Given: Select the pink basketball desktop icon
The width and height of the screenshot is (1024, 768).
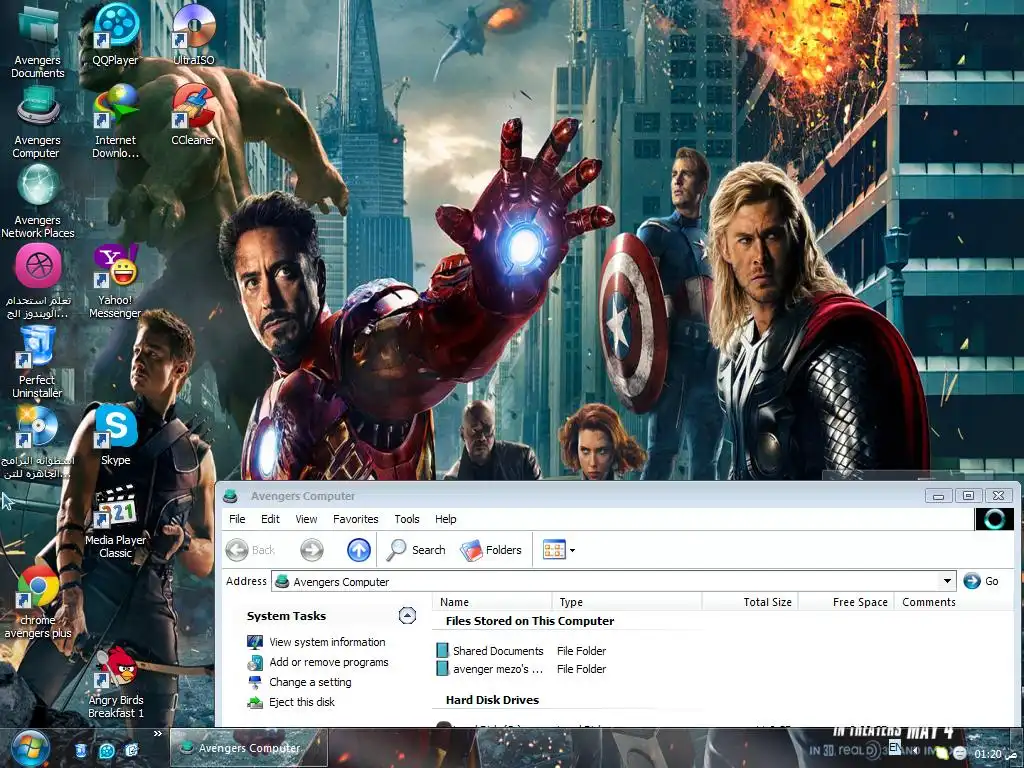Looking at the screenshot, I should [x=38, y=281].
